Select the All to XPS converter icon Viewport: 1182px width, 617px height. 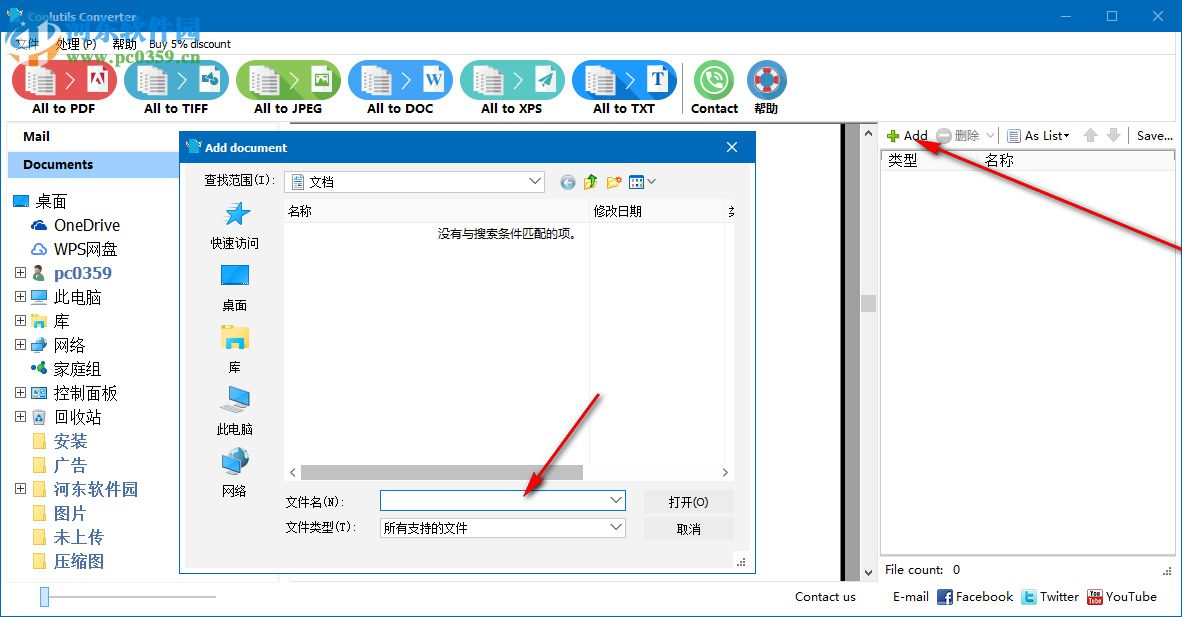(x=512, y=80)
